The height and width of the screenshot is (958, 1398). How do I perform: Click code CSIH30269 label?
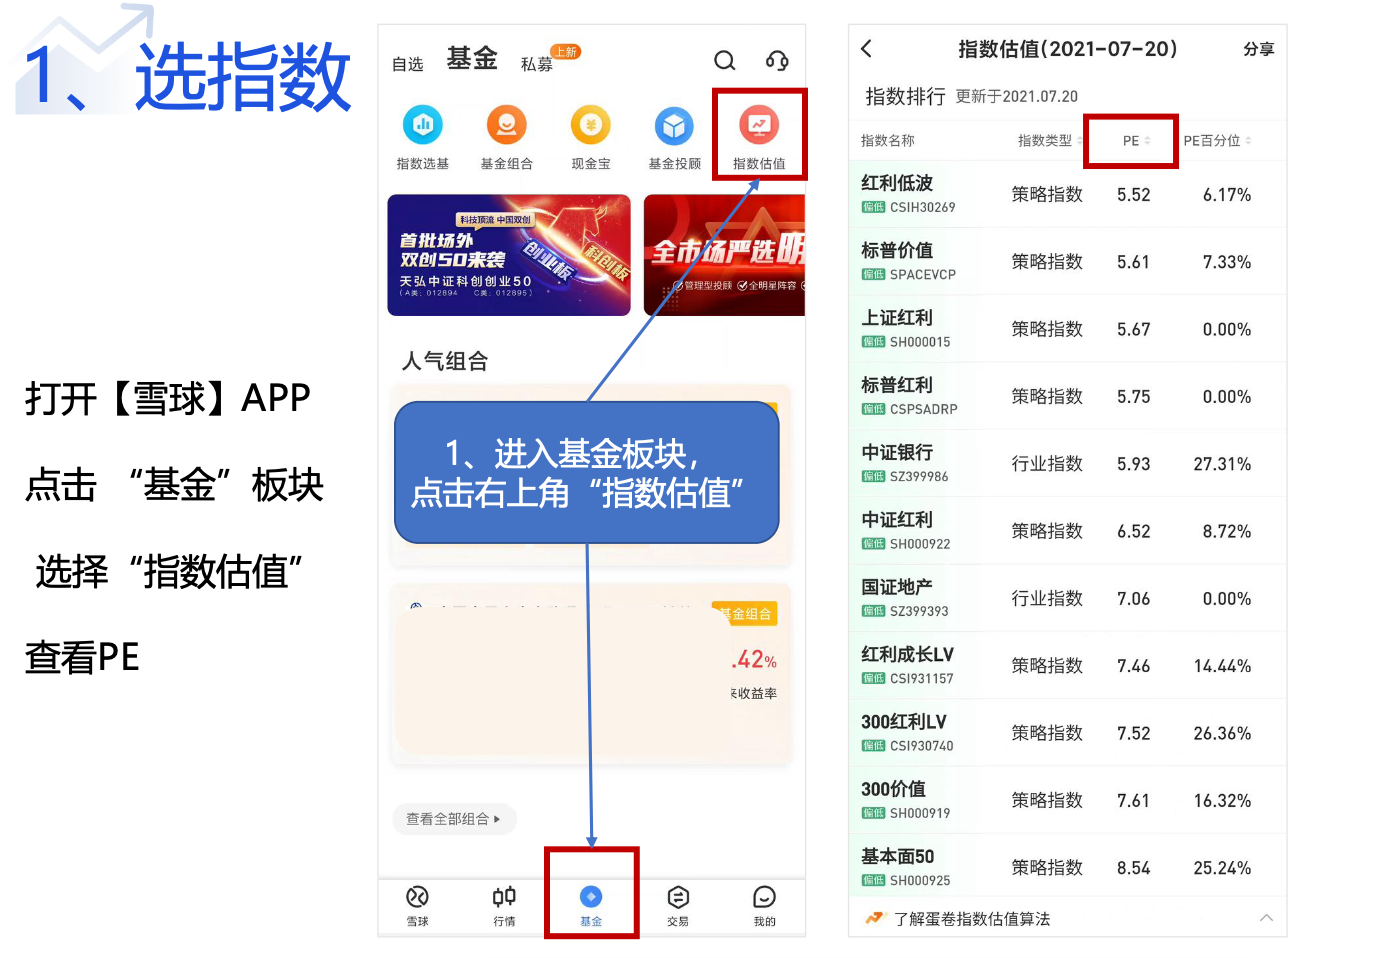[923, 208]
